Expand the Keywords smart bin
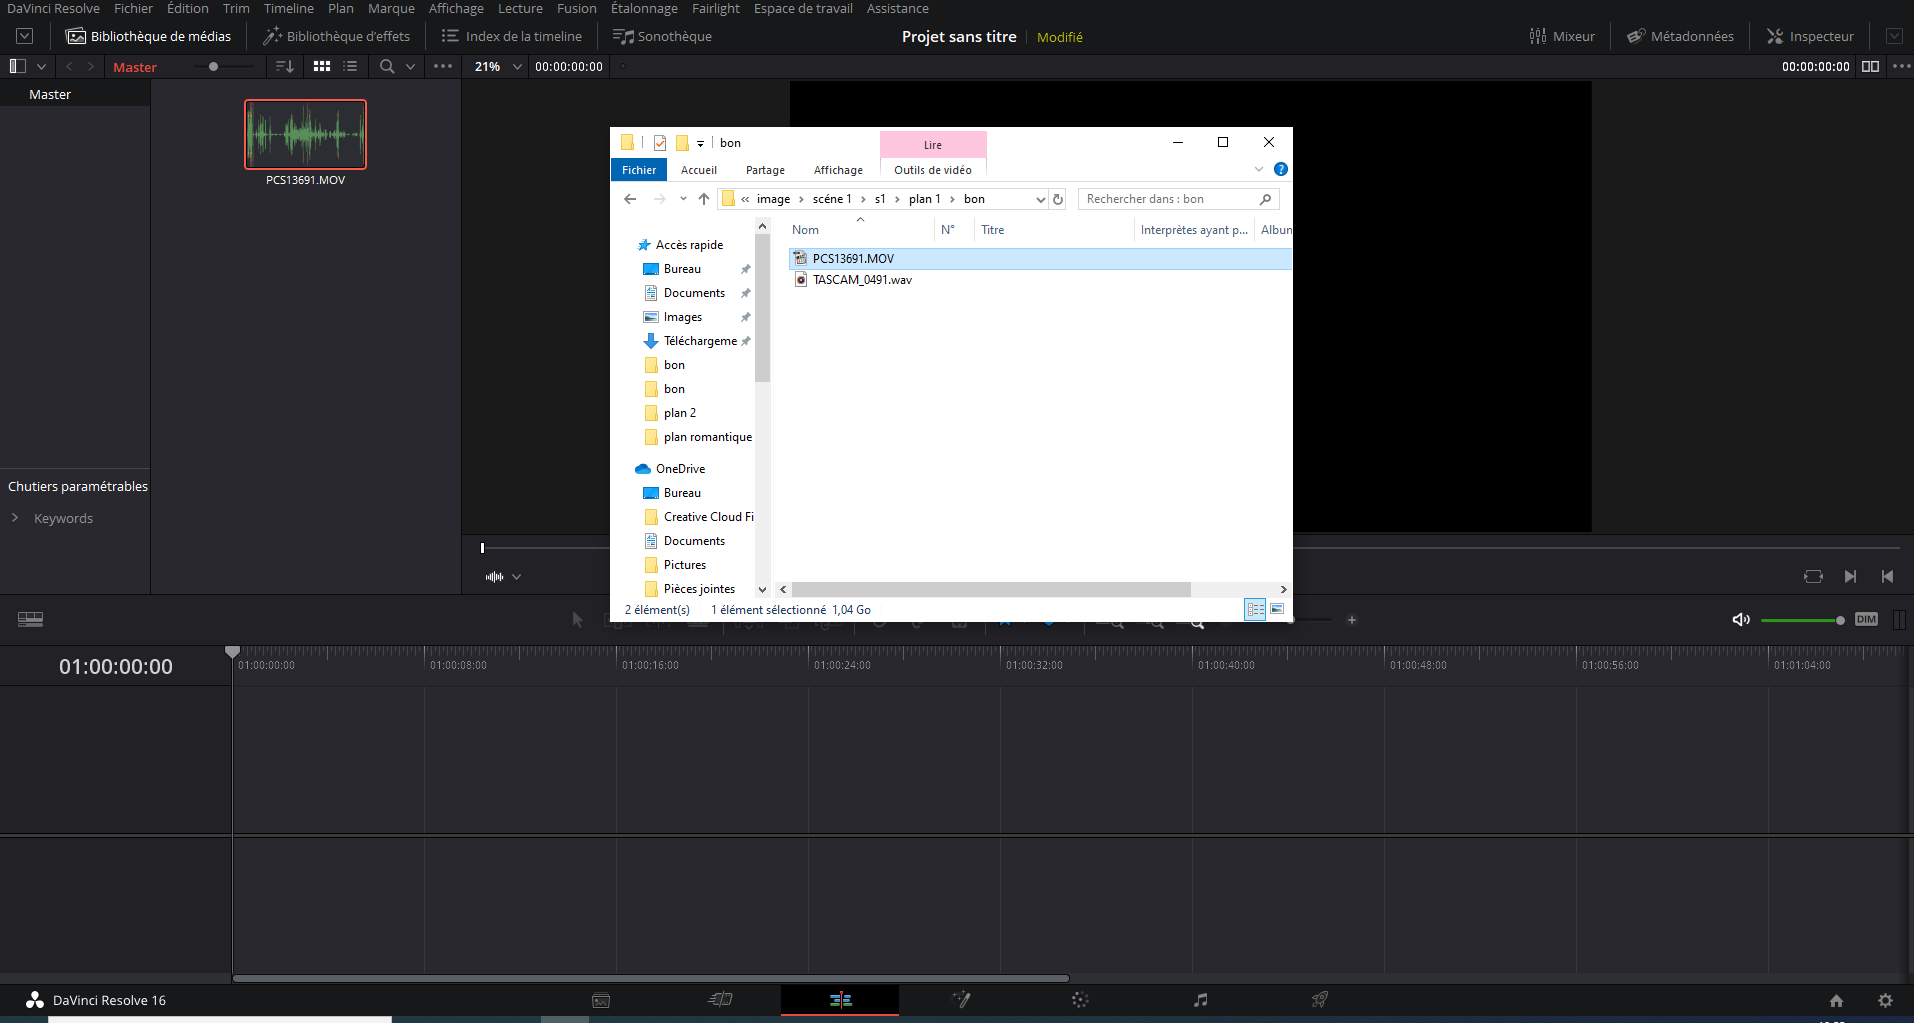 click(x=15, y=518)
